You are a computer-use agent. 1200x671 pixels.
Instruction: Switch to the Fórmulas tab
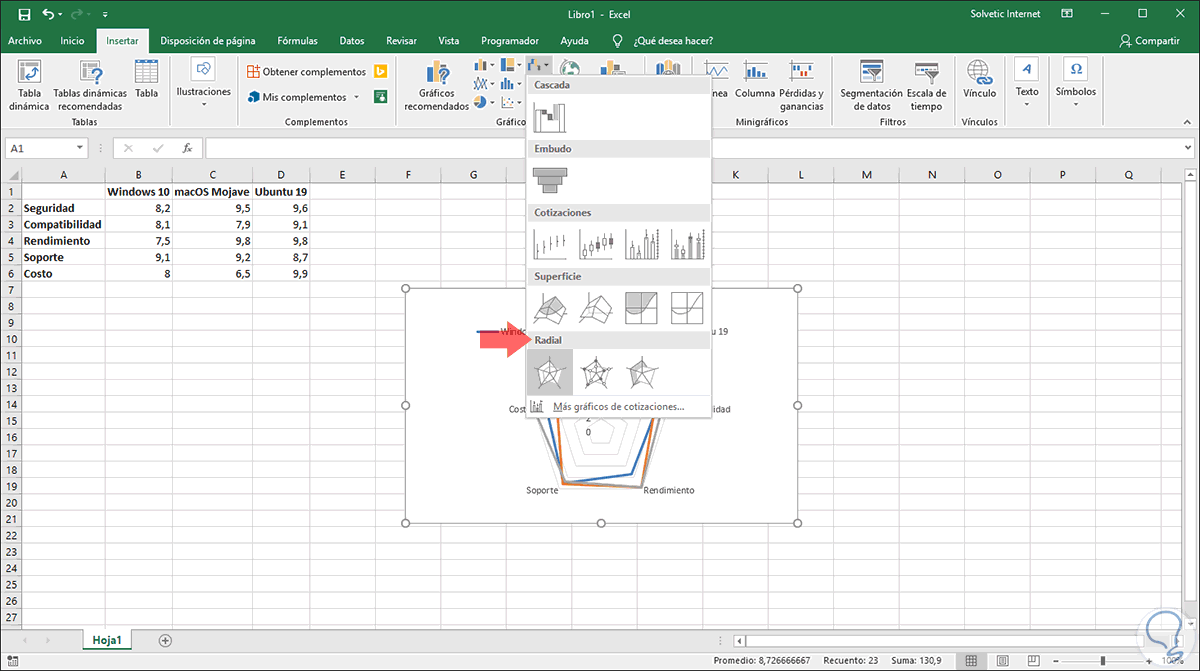click(x=298, y=41)
